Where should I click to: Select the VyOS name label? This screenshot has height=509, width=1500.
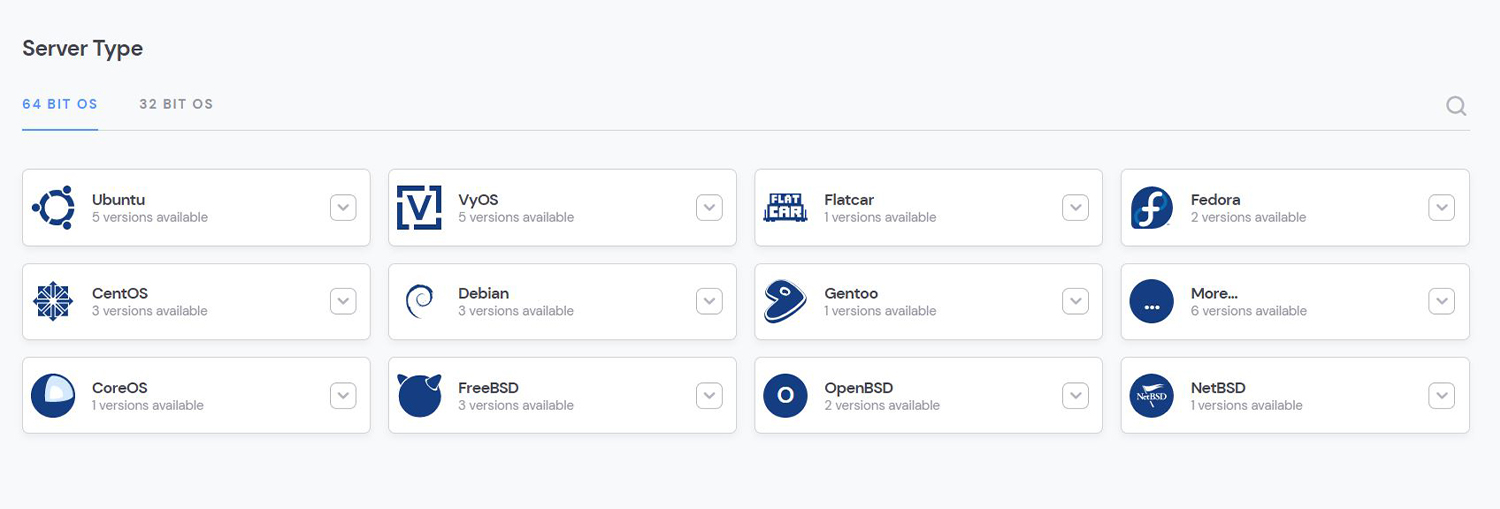(478, 200)
